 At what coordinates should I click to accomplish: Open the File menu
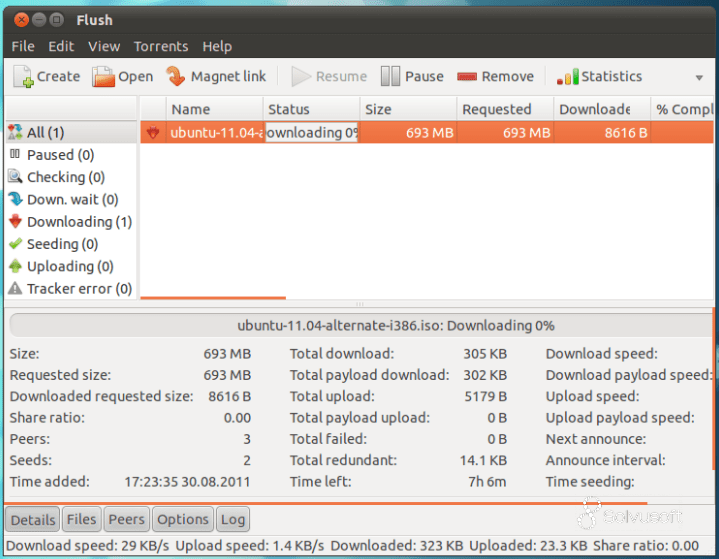(23, 46)
